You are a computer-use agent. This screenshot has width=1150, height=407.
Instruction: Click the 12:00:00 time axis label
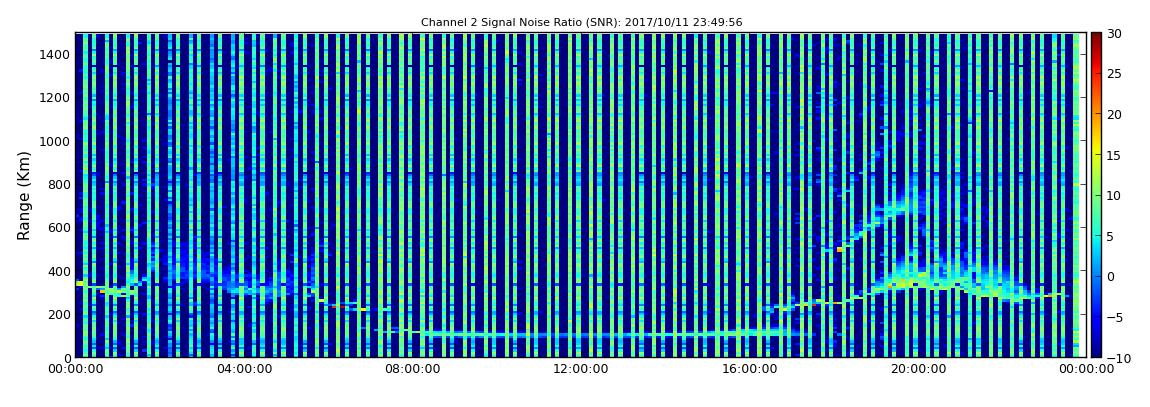coord(580,370)
